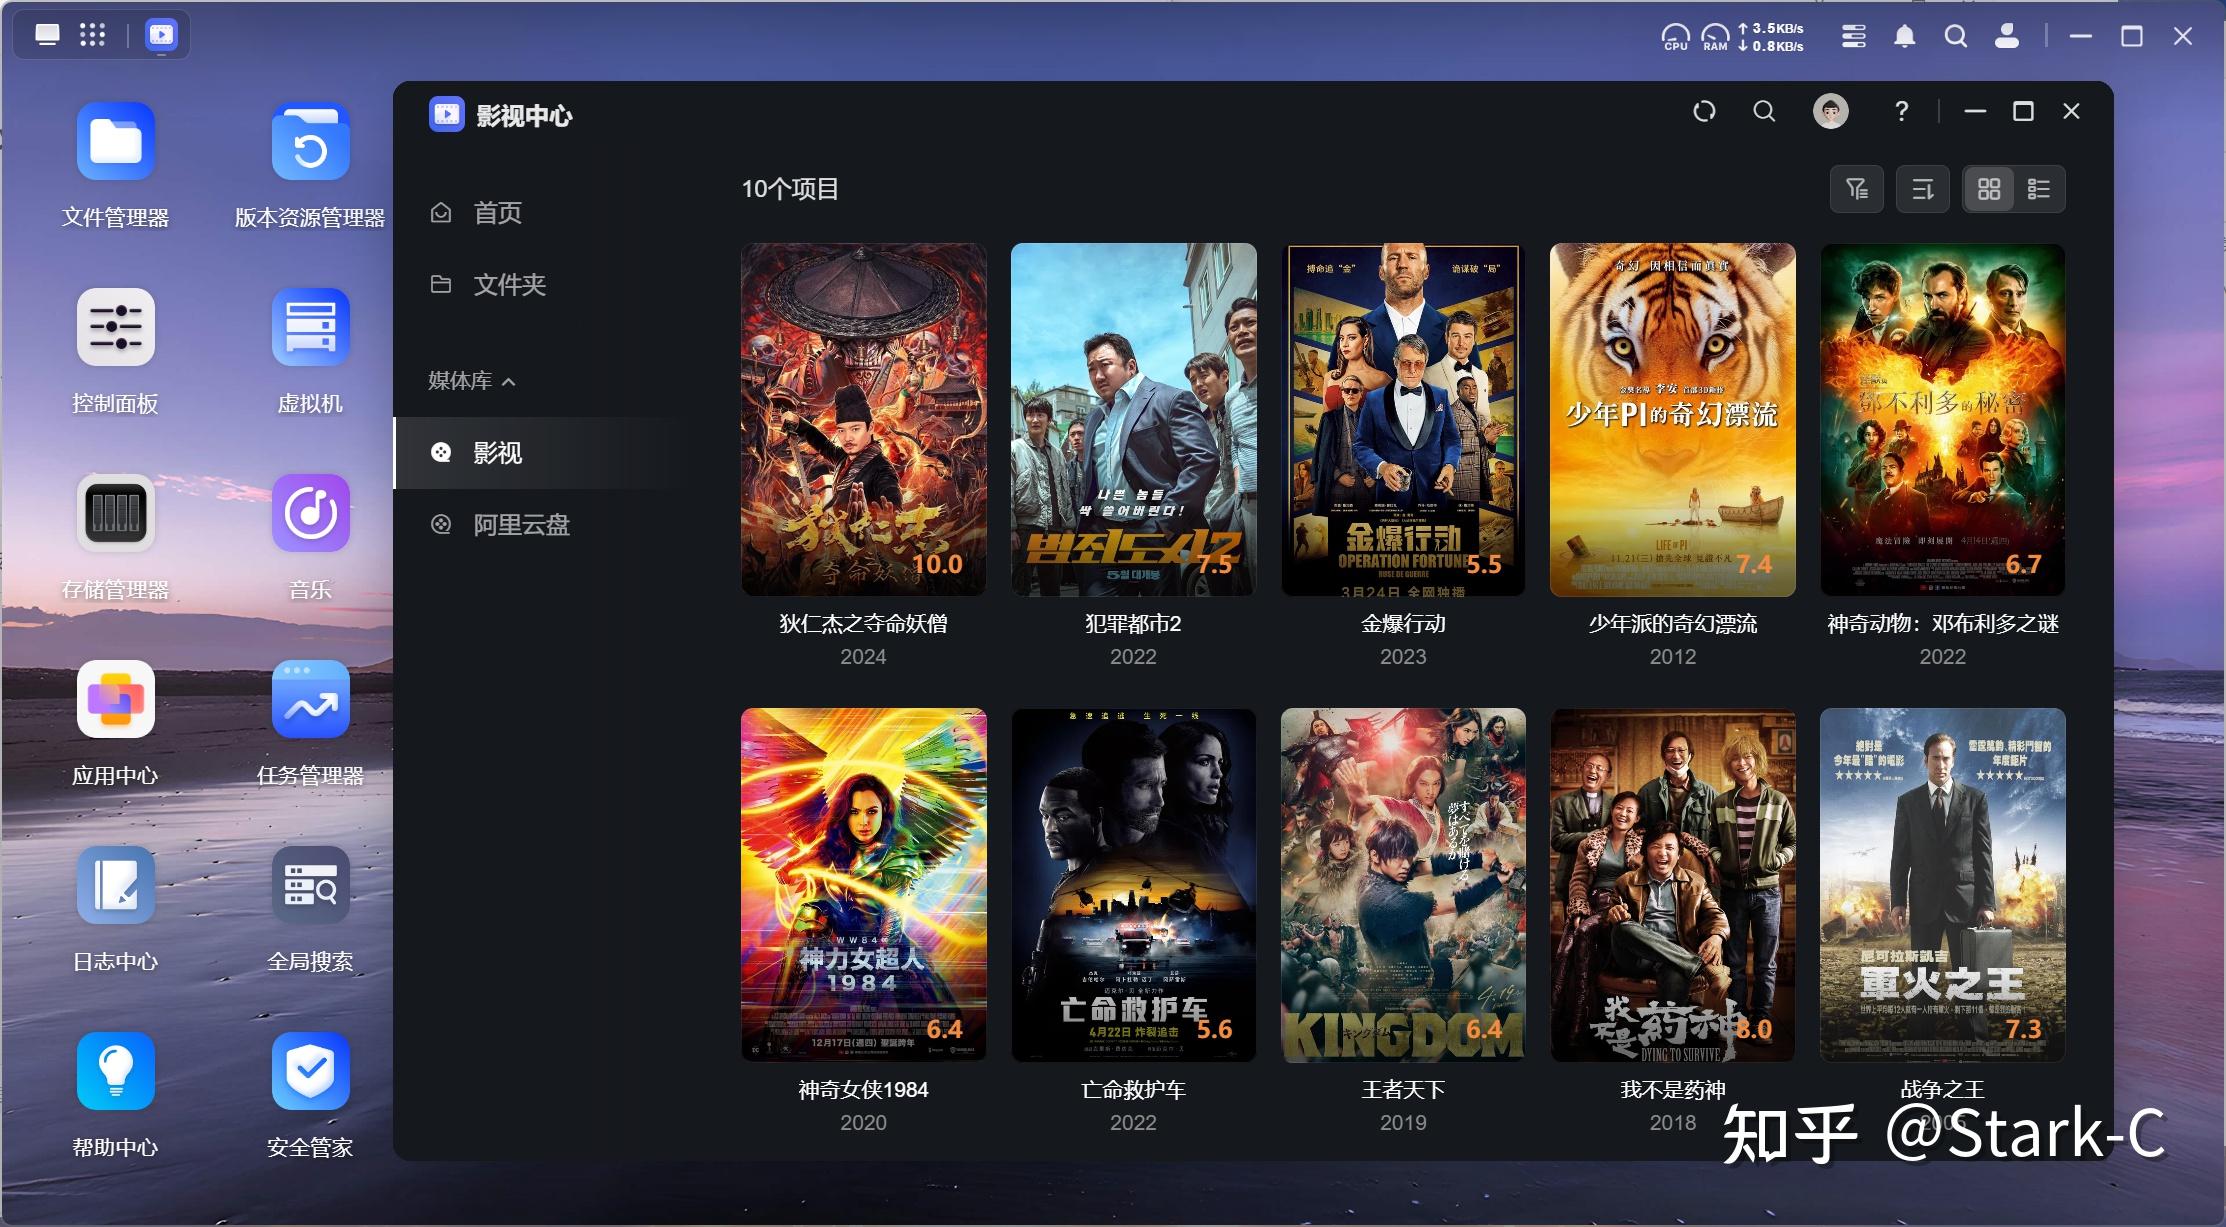Open the app launcher grid at top-left
This screenshot has width=2226, height=1227.
[x=93, y=35]
